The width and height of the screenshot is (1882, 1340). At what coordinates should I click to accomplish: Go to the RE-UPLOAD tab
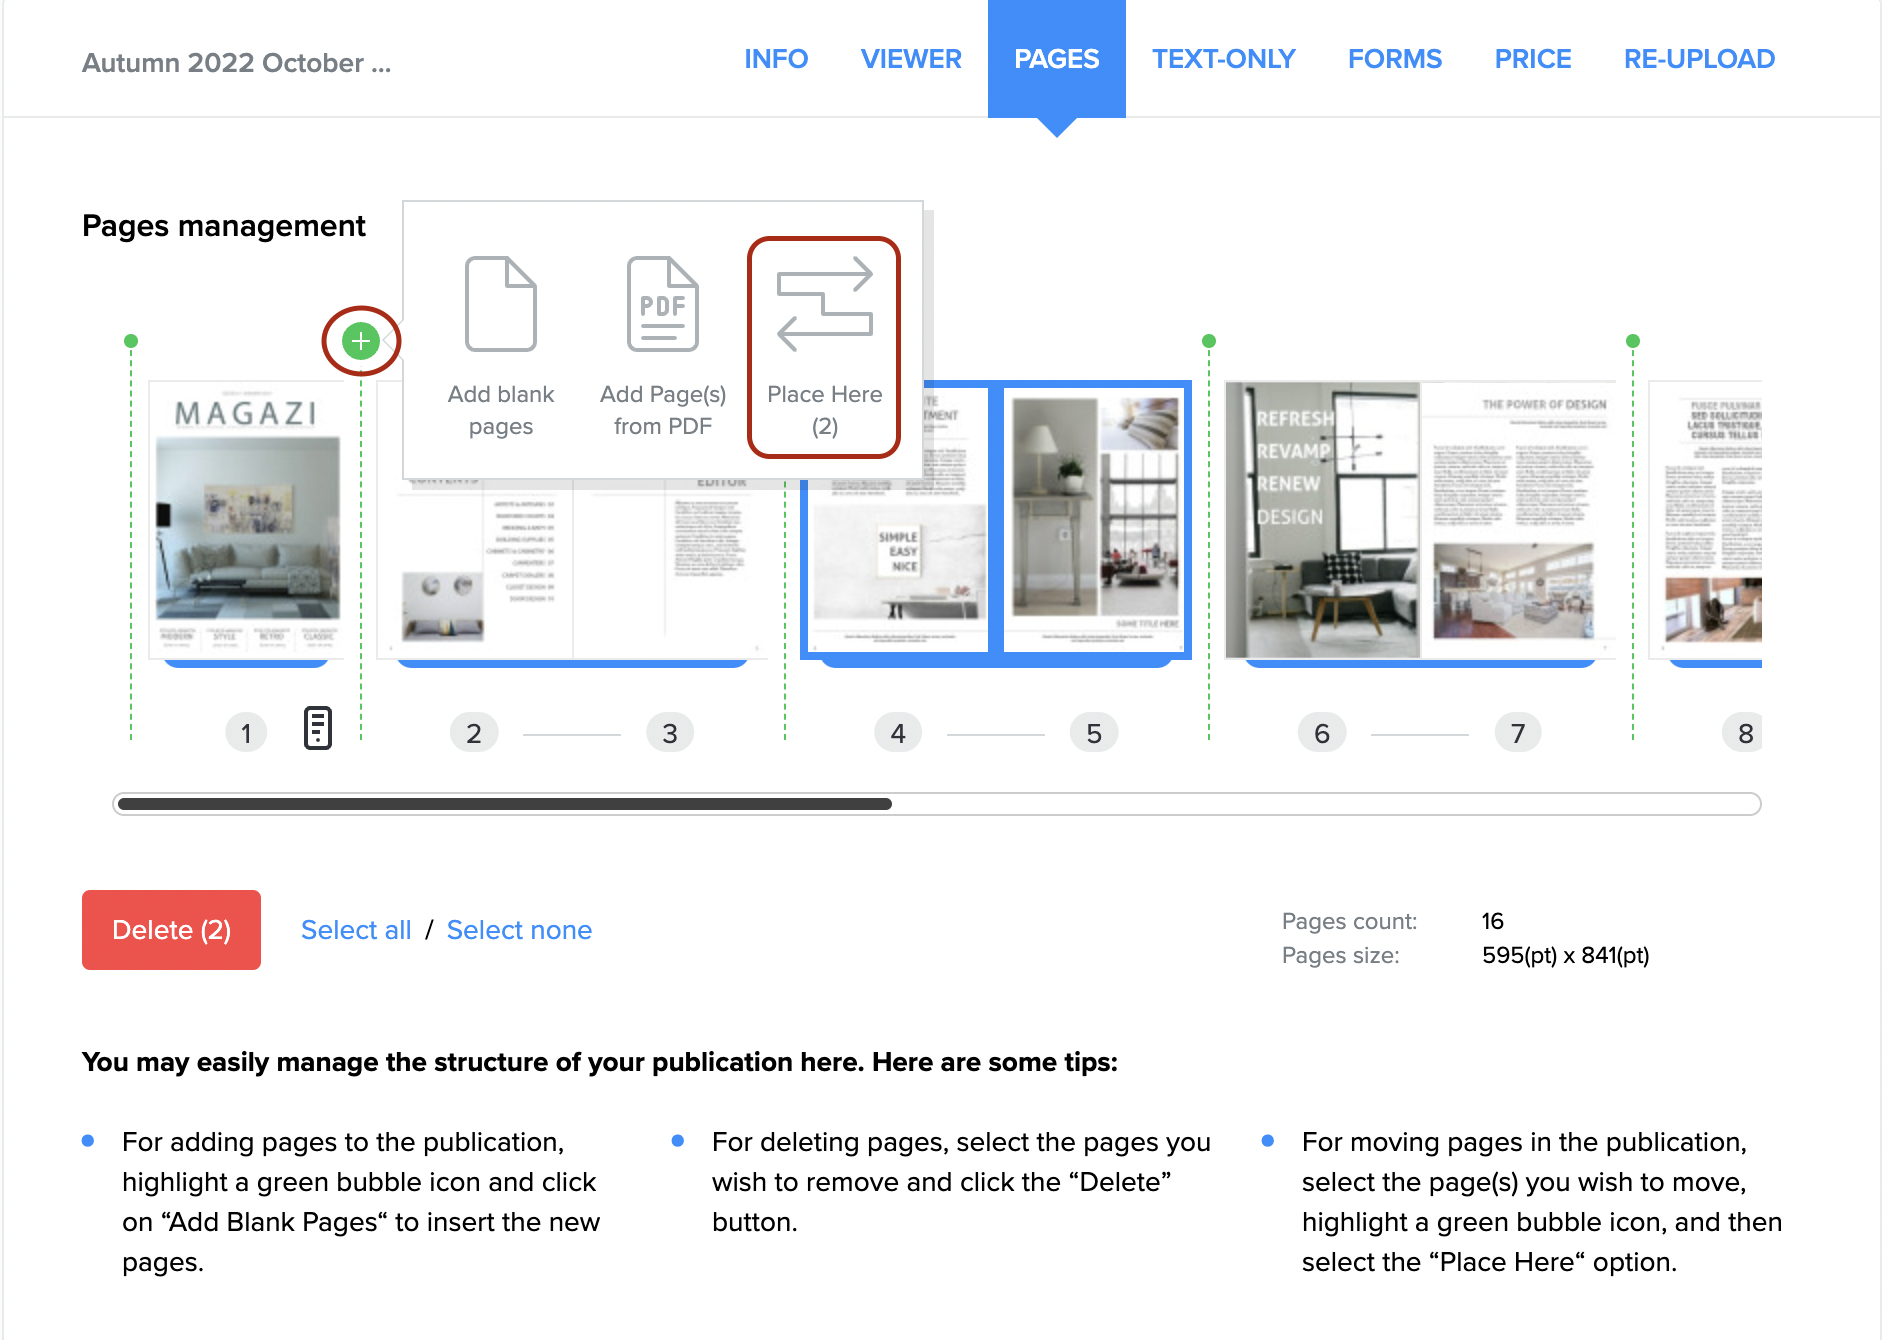1698,59
